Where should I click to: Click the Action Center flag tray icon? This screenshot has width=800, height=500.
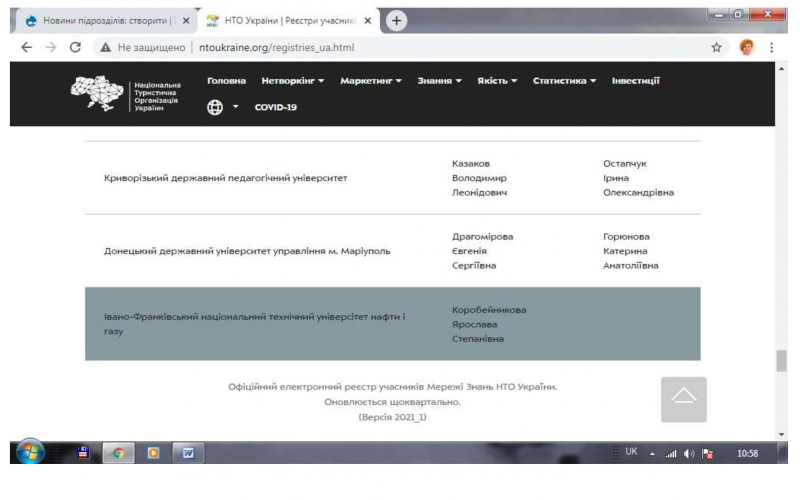[x=707, y=453]
